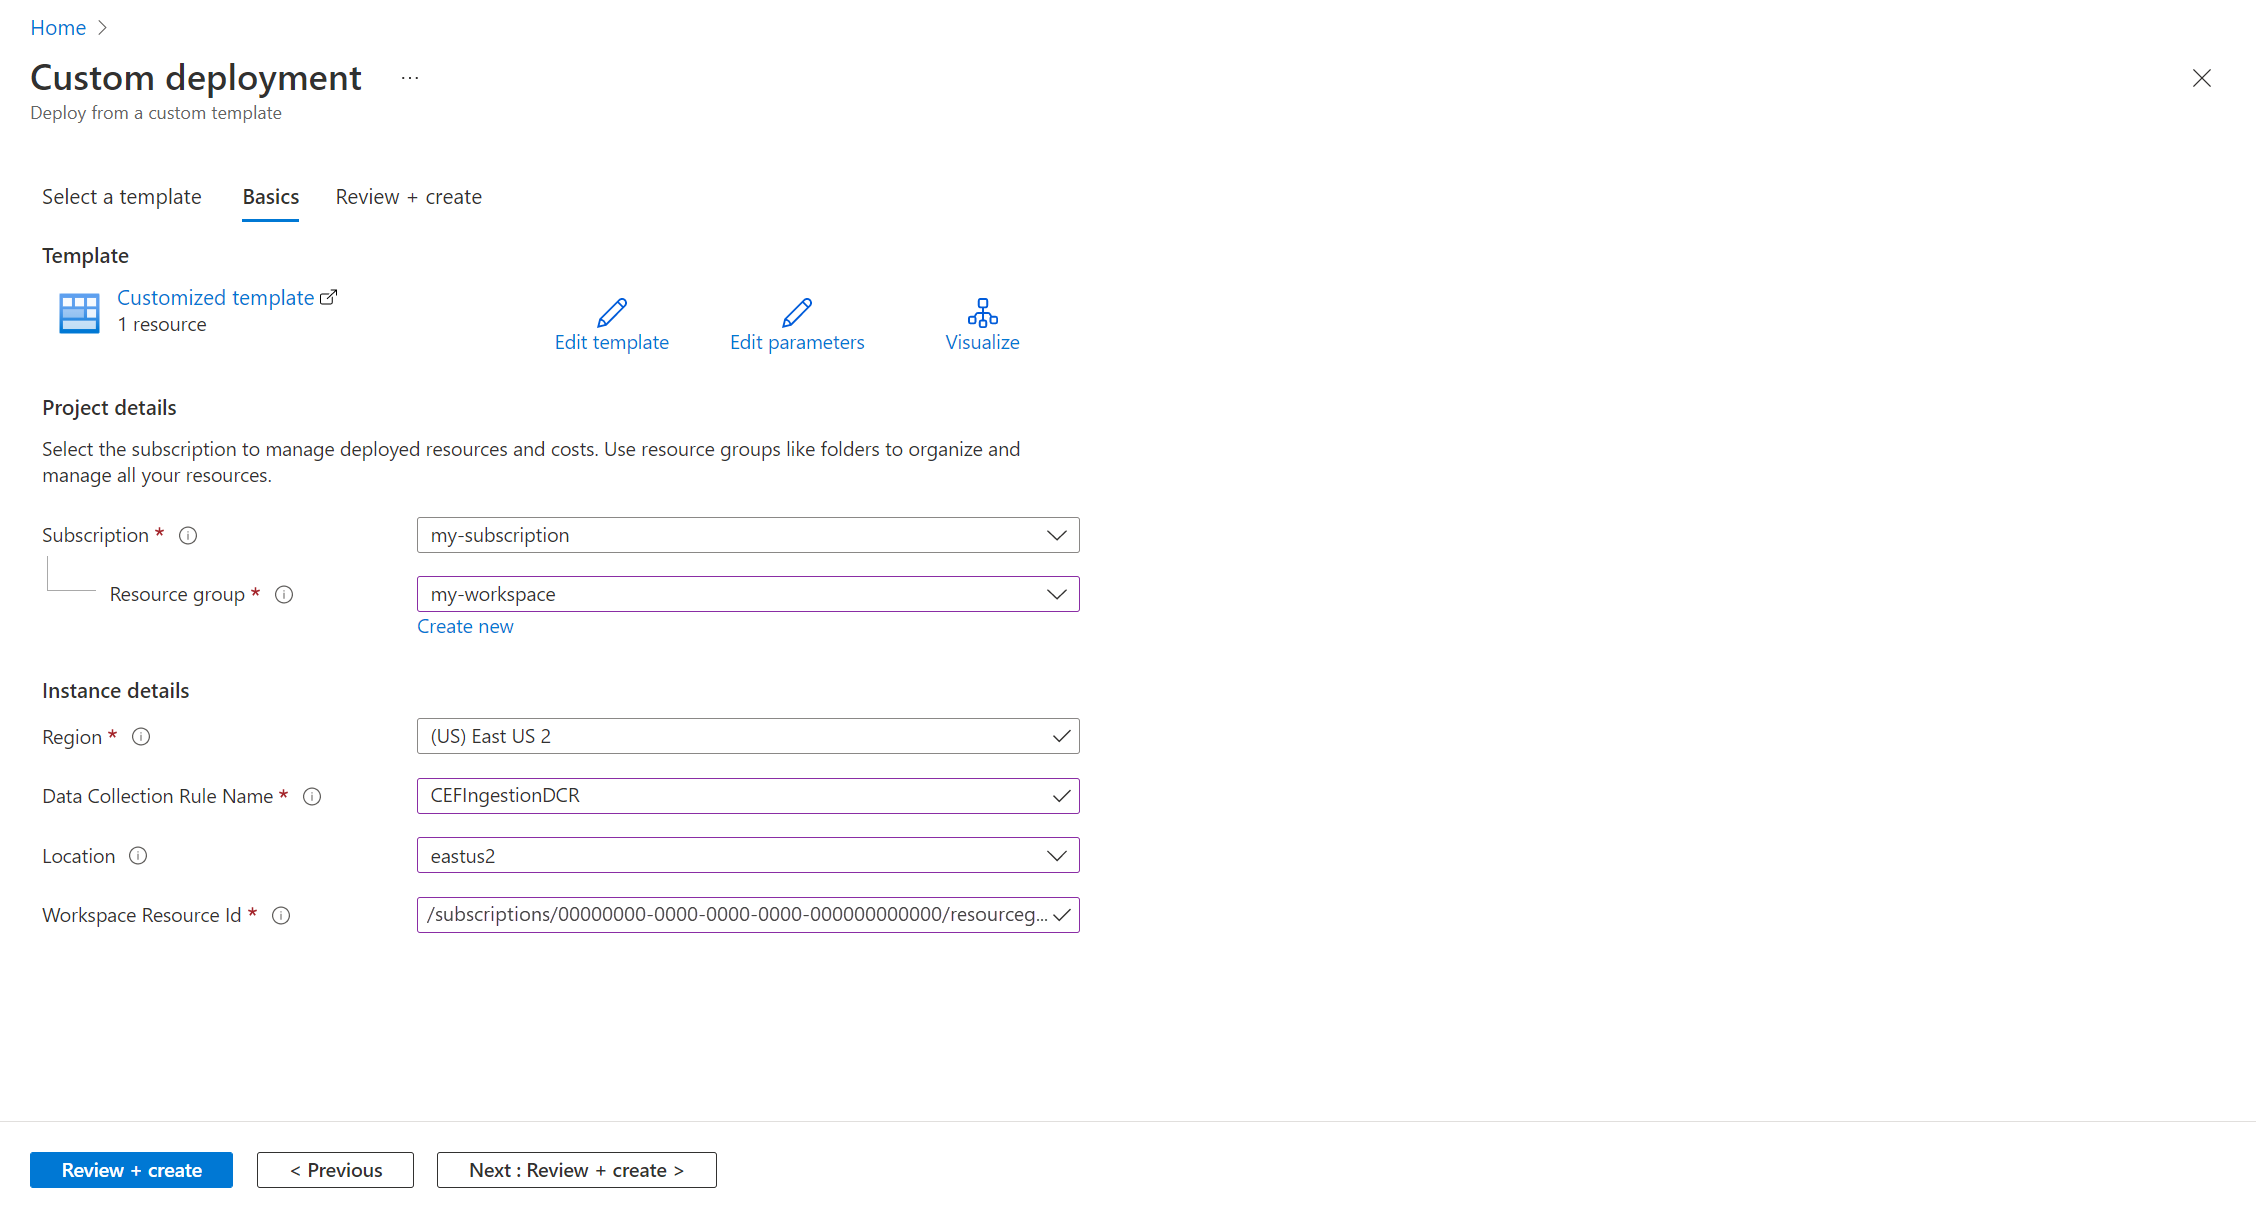Go back with the Previous button
2256x1217 pixels.
pos(335,1170)
